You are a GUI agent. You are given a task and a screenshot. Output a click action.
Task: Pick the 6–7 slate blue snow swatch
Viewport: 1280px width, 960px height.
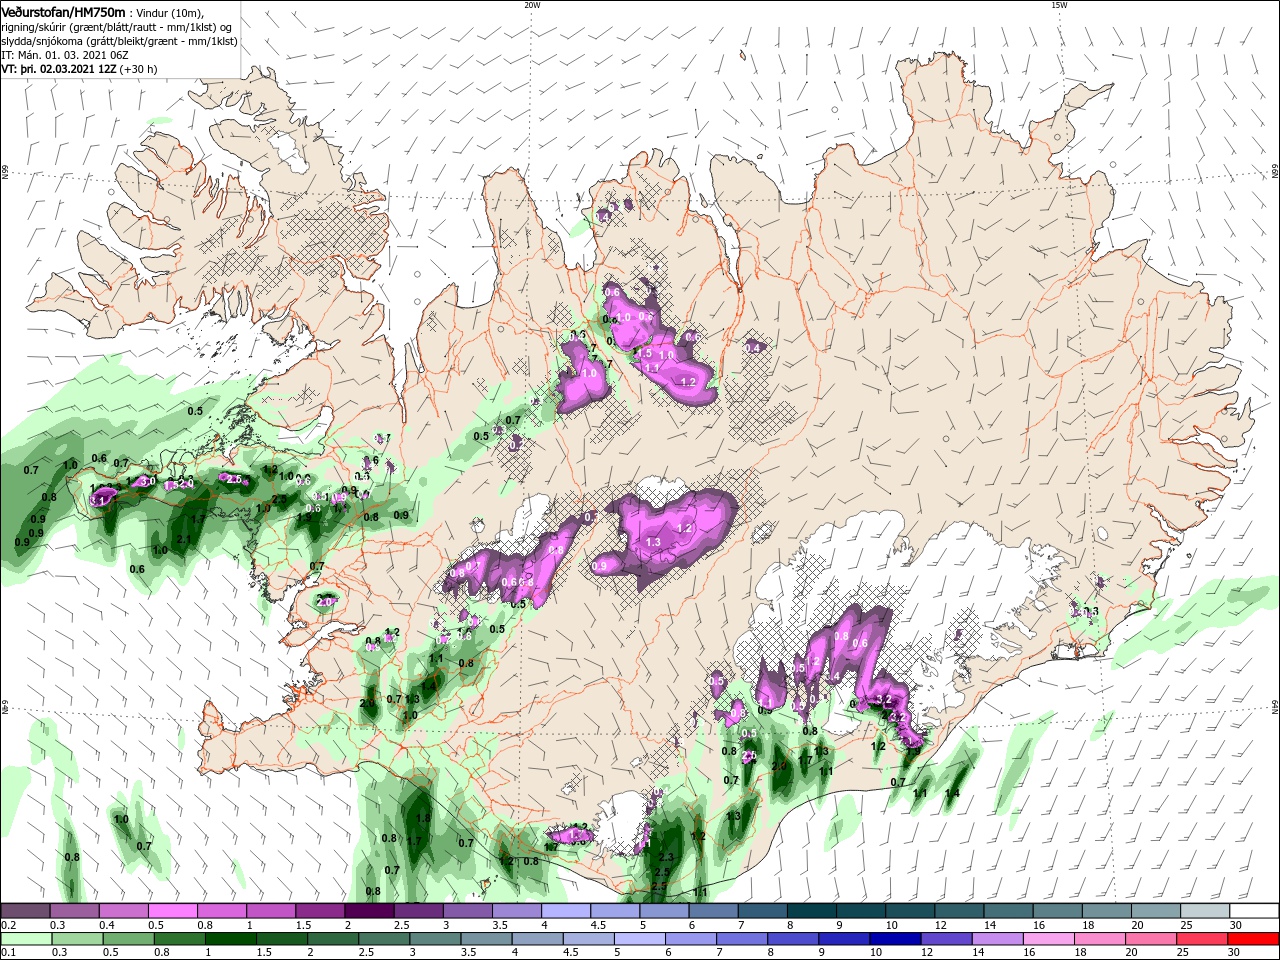(715, 911)
